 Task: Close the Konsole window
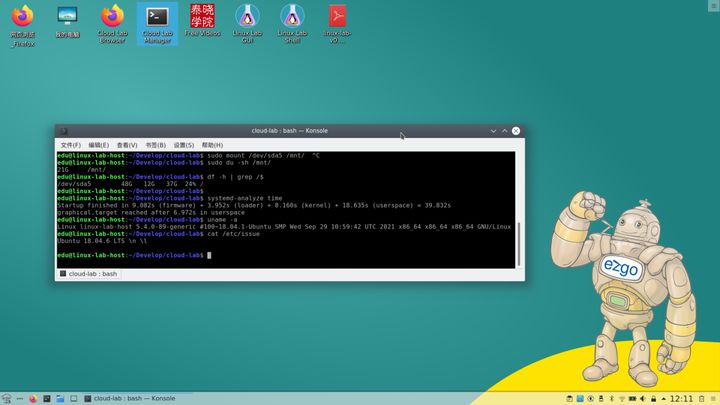(516, 131)
